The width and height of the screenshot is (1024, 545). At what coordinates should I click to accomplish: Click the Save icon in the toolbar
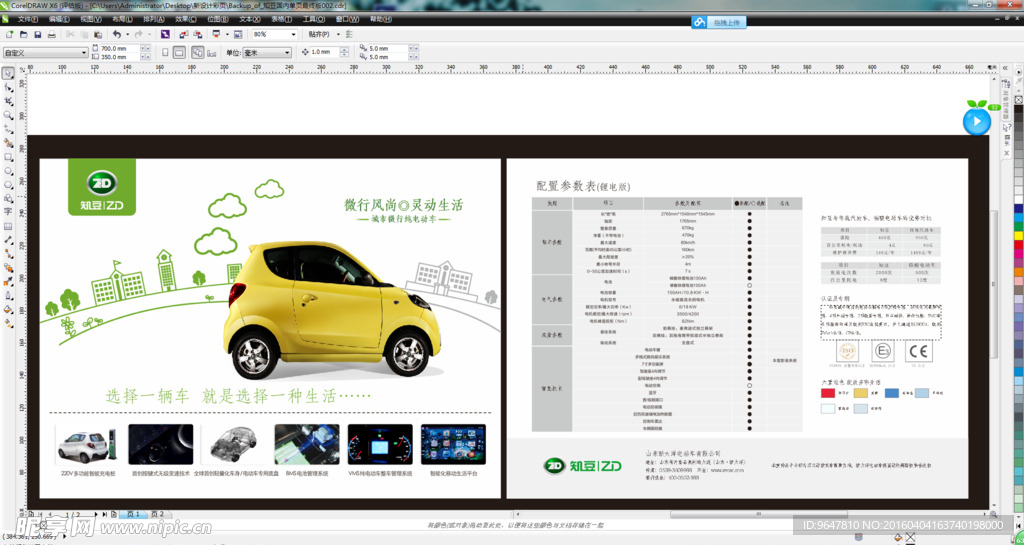(x=38, y=34)
